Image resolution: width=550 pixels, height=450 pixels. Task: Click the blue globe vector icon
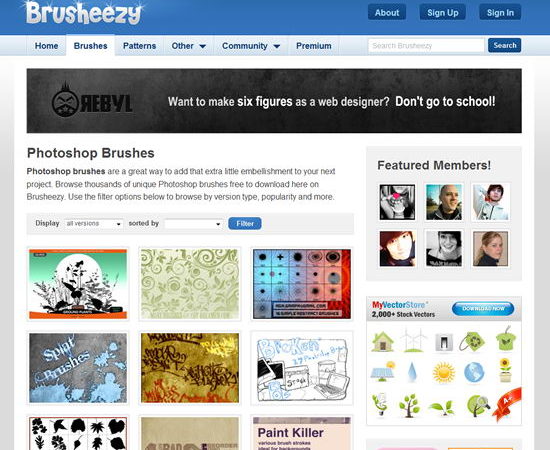pyautogui.click(x=474, y=372)
